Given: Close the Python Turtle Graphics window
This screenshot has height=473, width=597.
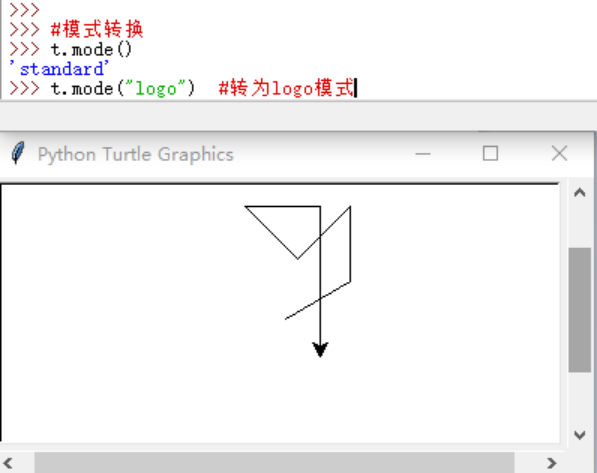Looking at the screenshot, I should pos(559,153).
